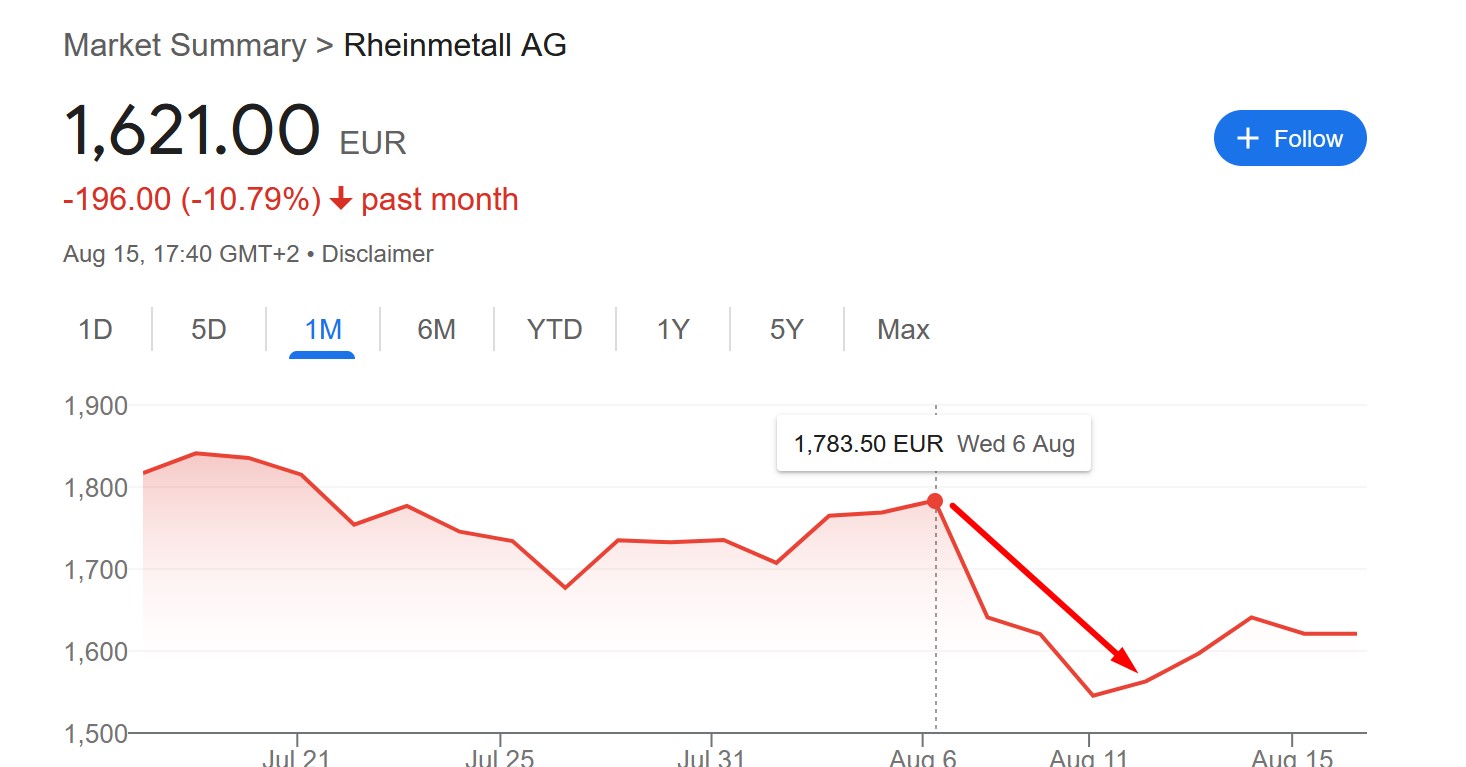
Task: Switch to the 5D range tab
Action: click(x=209, y=329)
